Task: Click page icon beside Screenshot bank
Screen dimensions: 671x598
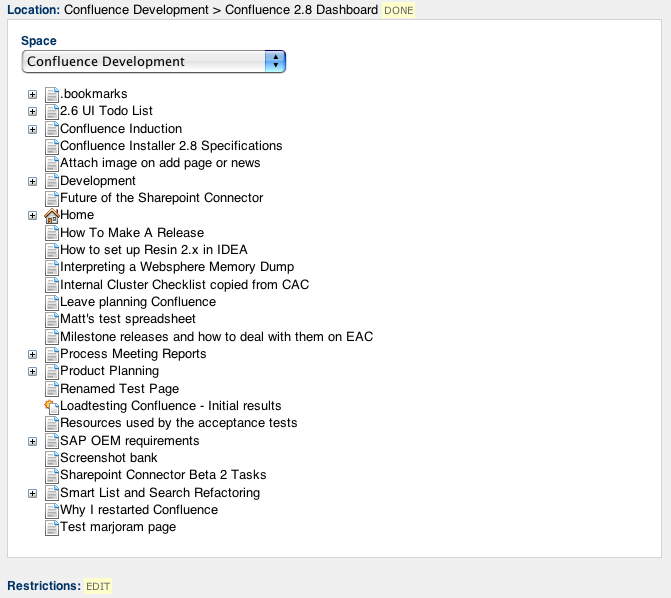Action: (52, 458)
